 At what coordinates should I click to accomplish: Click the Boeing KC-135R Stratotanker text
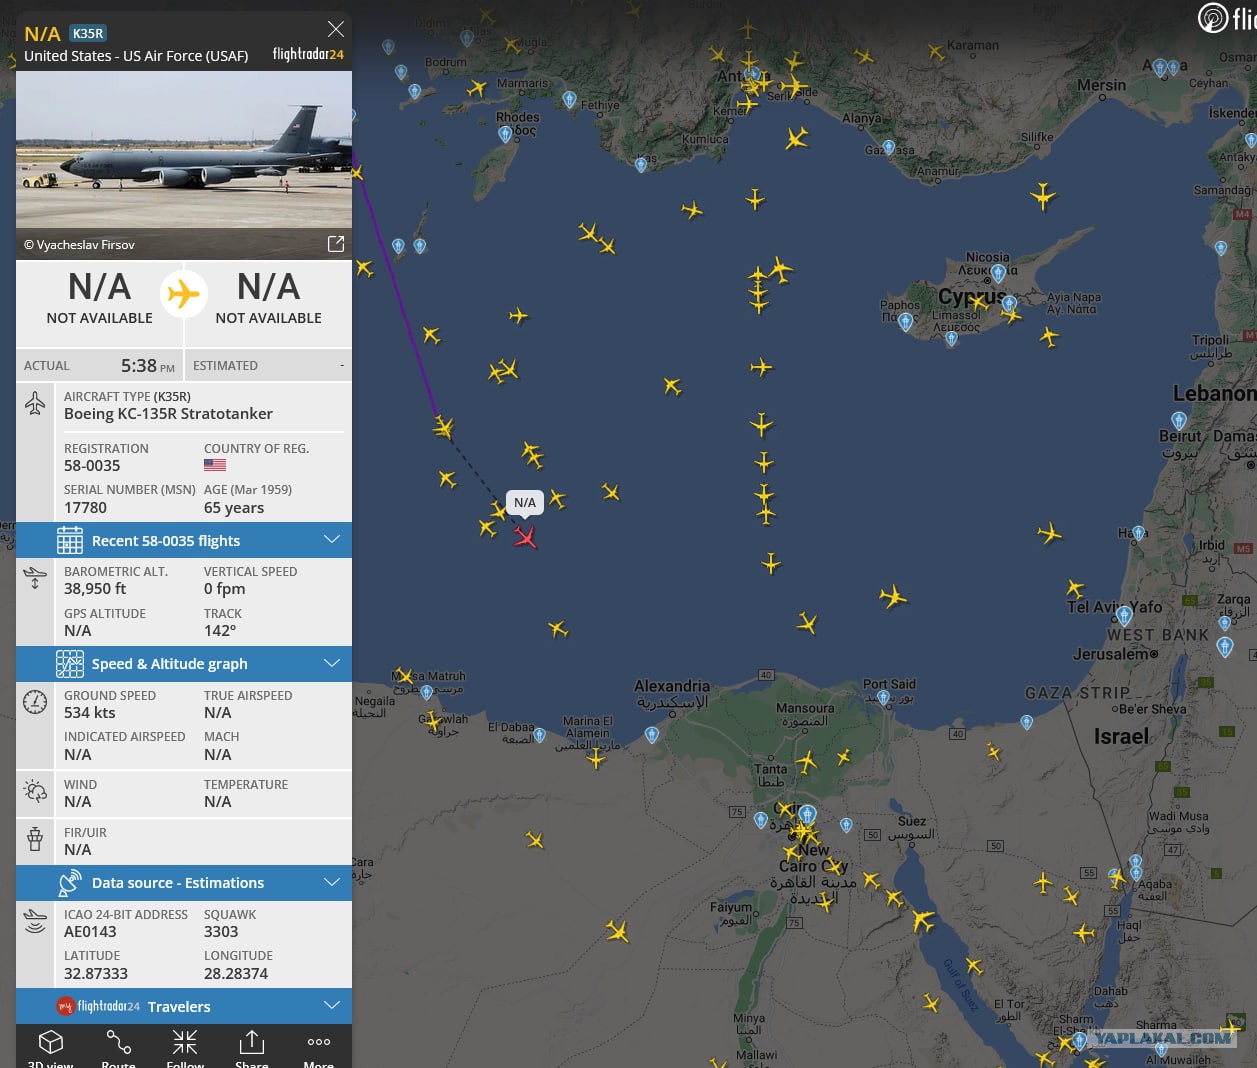click(x=168, y=413)
